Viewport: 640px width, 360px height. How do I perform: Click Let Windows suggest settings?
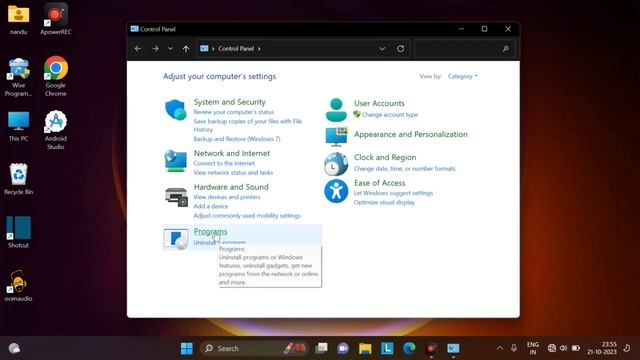(393, 193)
